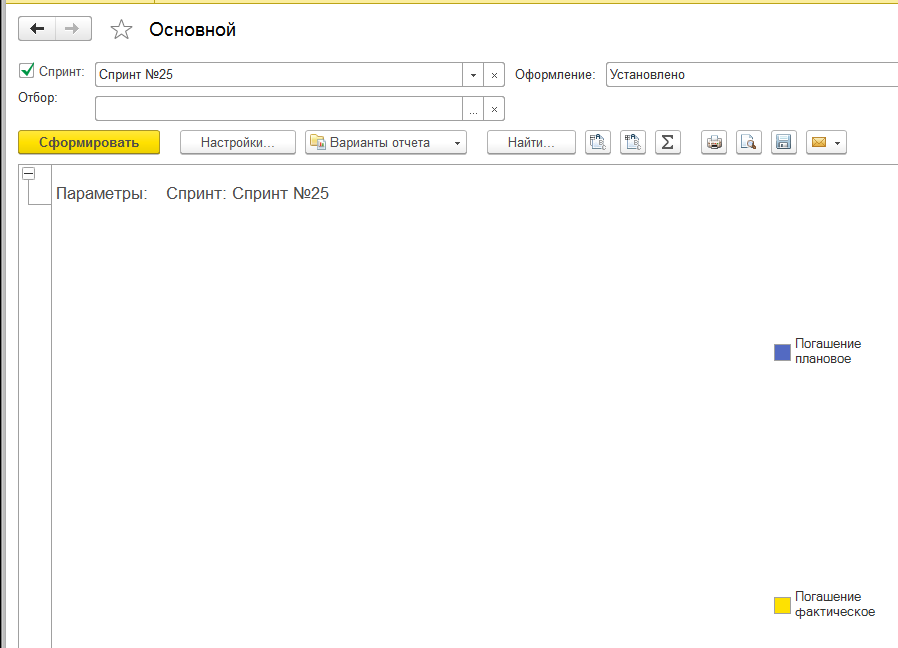Click the Найти... button
Viewport: 898px width, 648px height.
point(531,143)
